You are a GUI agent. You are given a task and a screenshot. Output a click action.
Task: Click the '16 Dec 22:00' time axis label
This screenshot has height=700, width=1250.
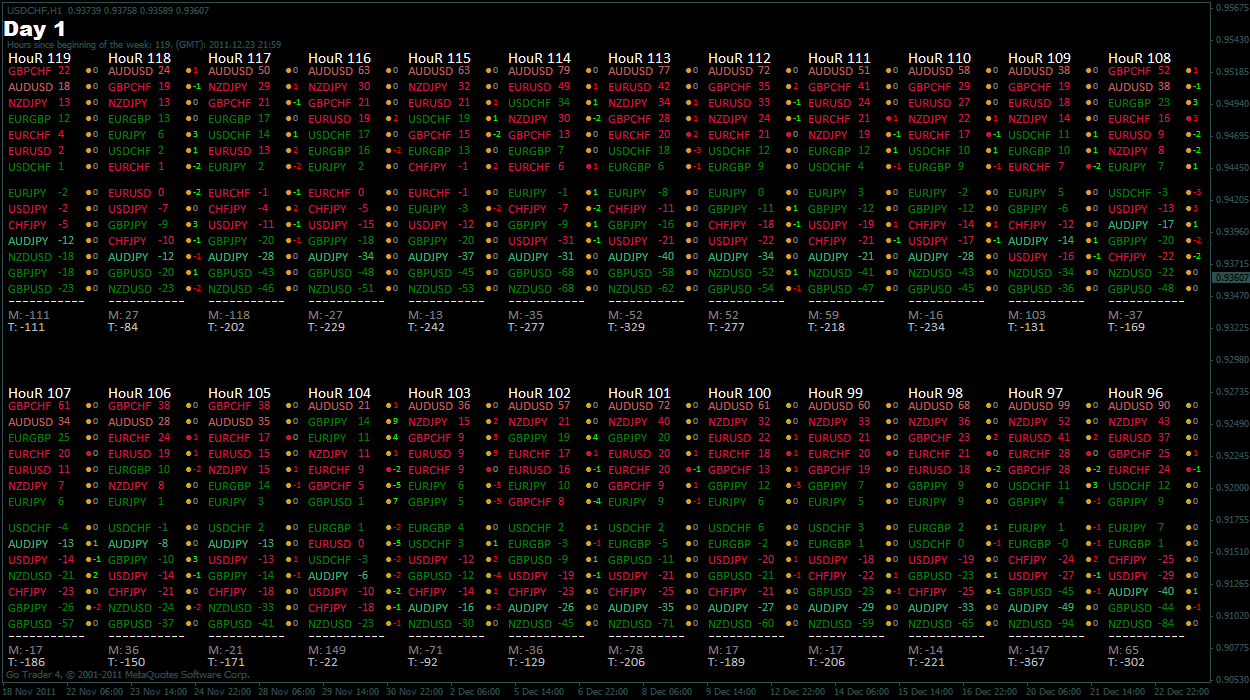992,691
